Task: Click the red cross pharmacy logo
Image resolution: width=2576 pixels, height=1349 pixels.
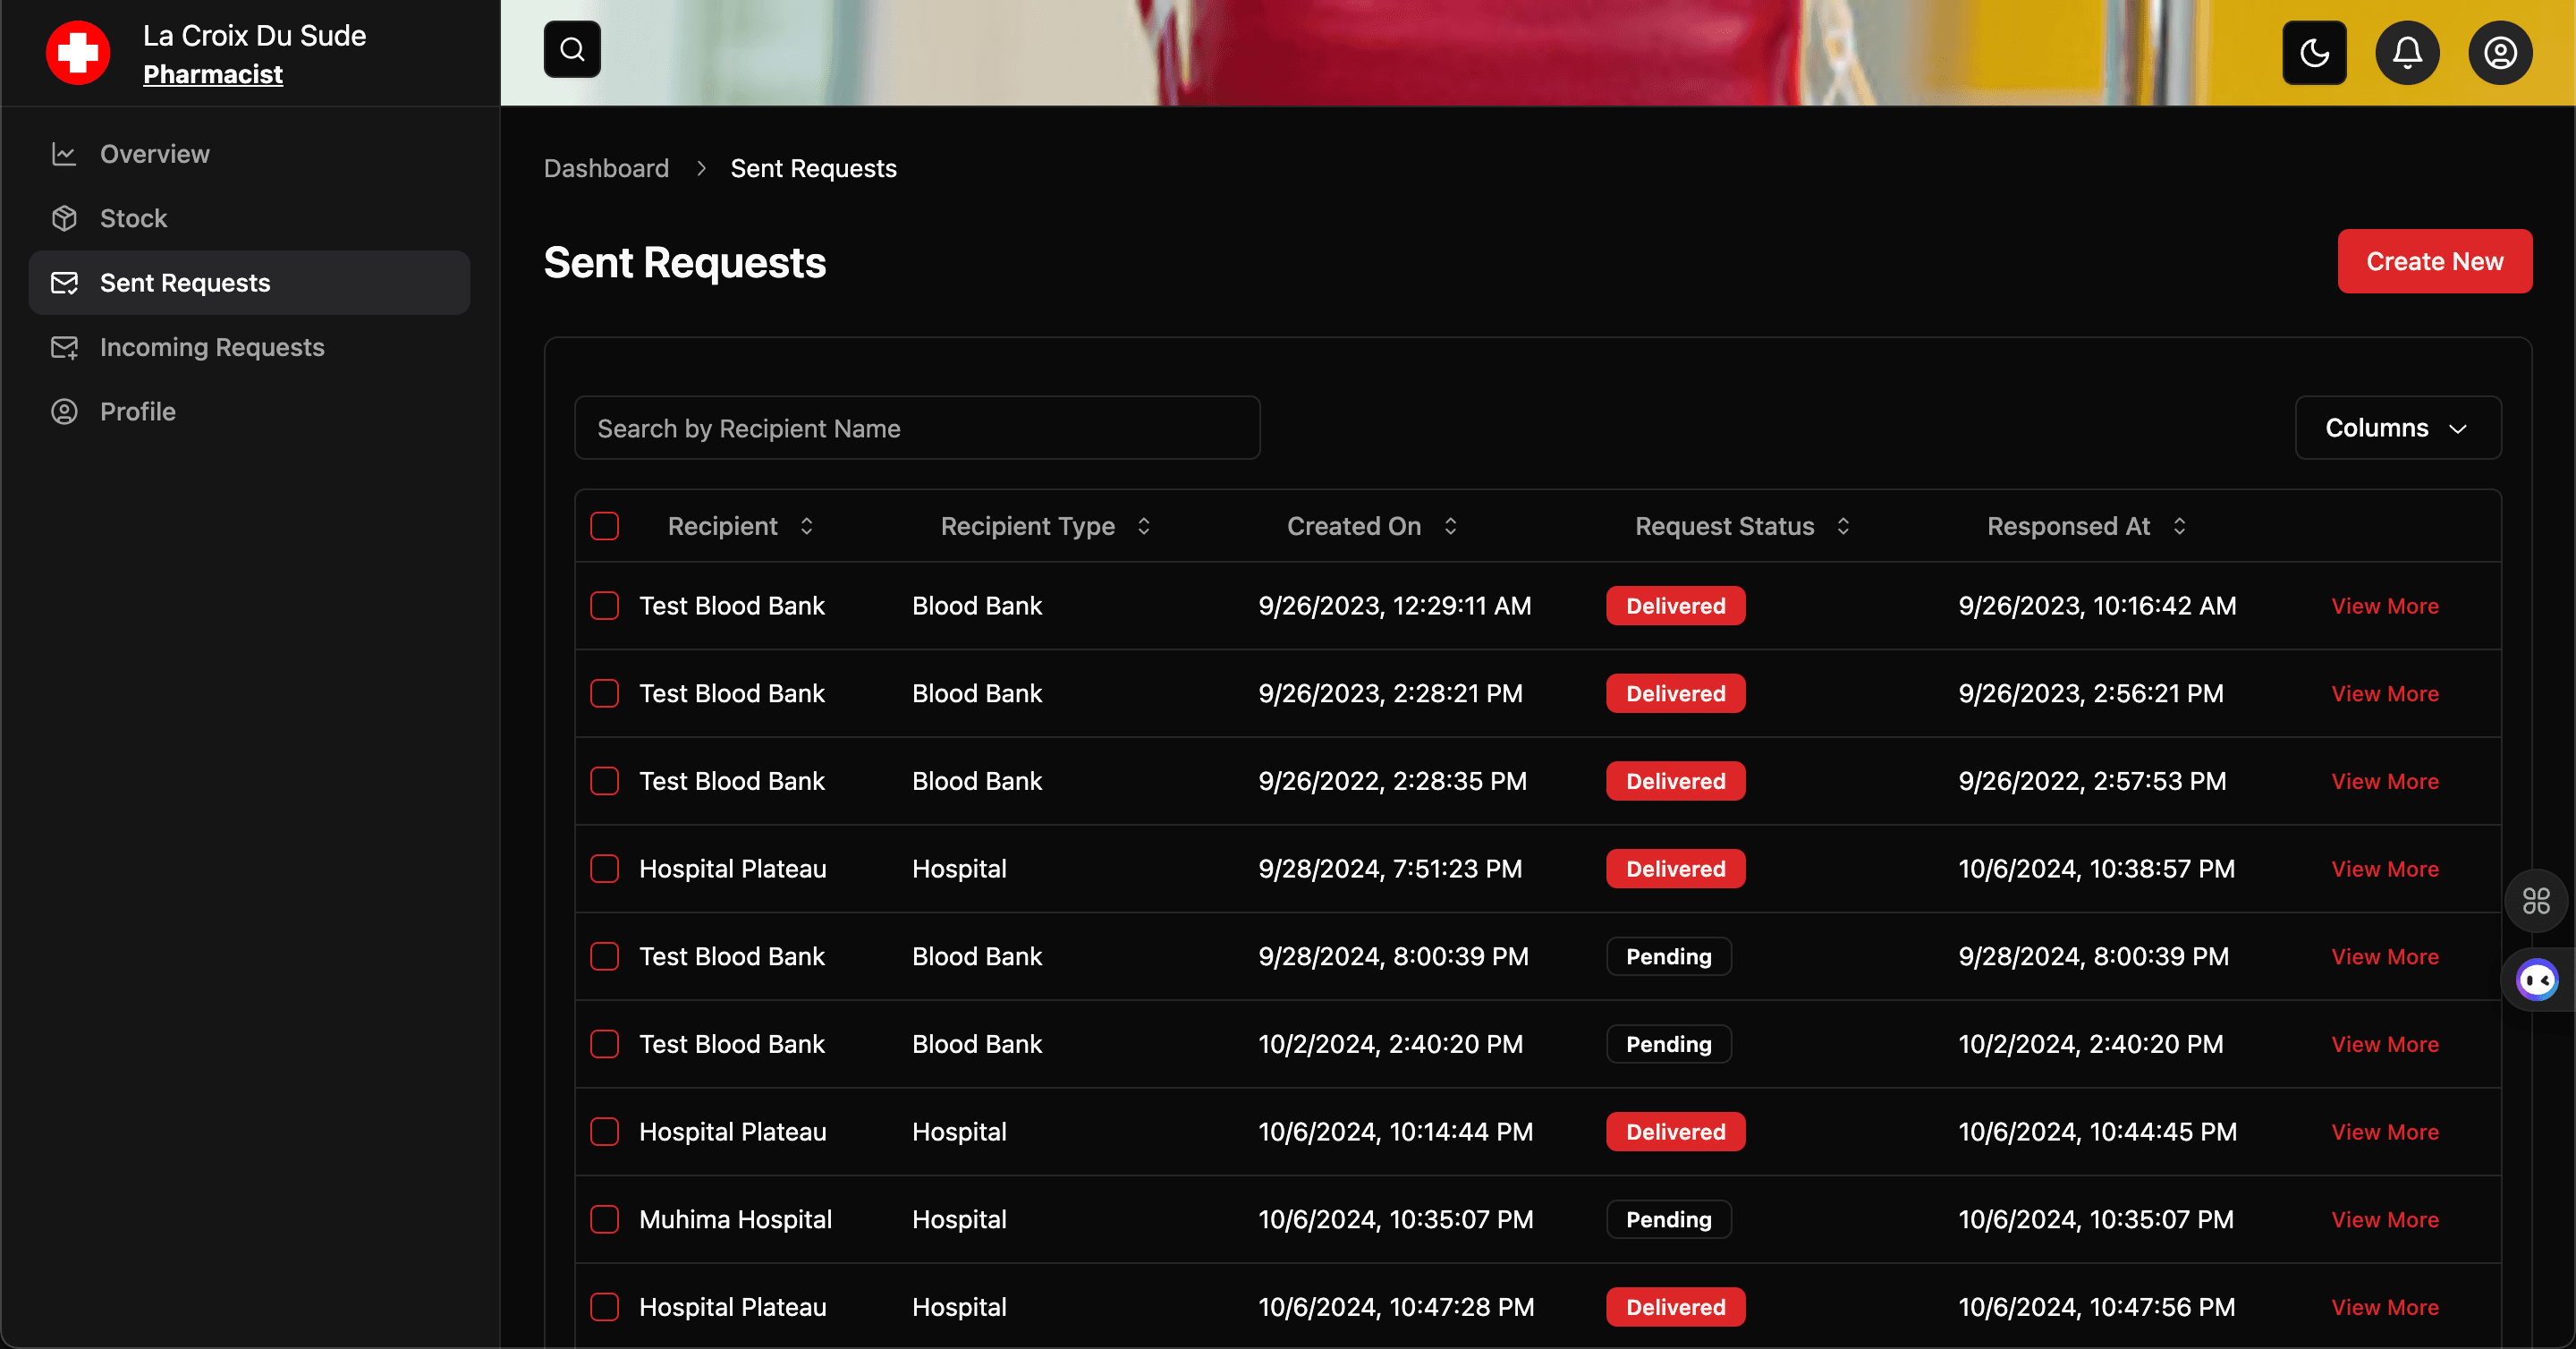Action: click(78, 53)
